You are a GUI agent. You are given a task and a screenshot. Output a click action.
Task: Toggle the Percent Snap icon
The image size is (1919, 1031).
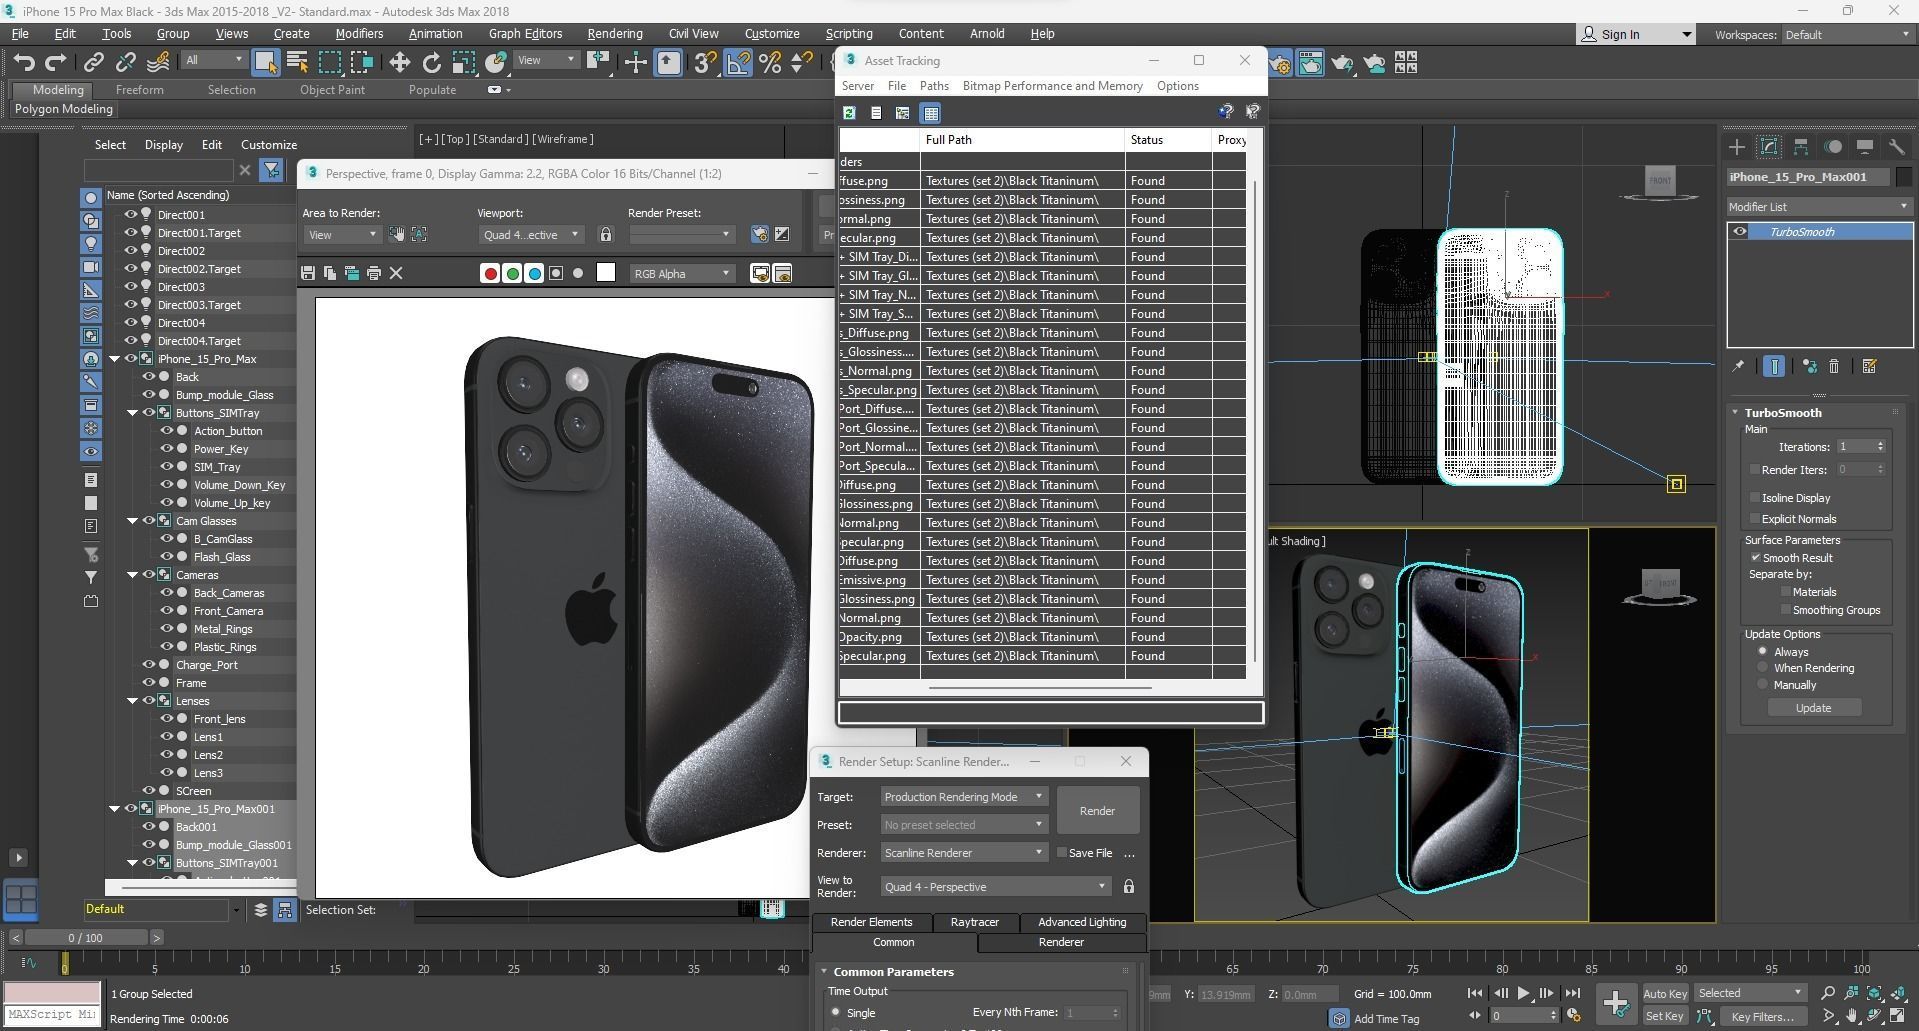770,63
